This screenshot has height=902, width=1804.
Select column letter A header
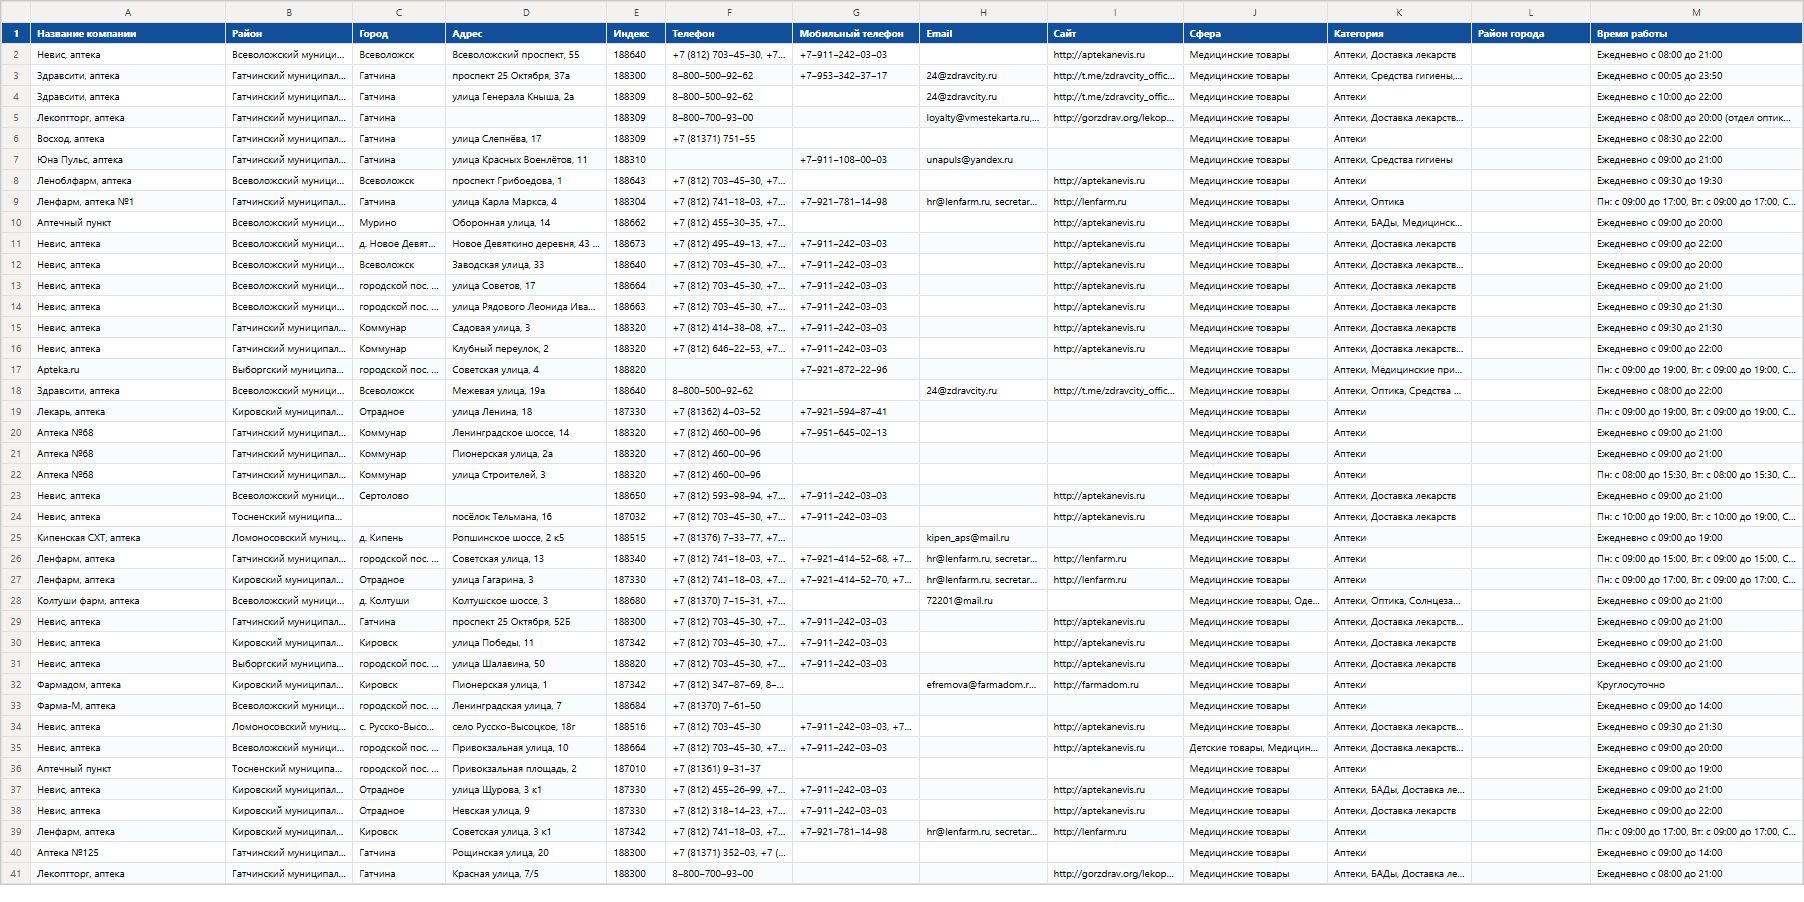[x=128, y=12]
